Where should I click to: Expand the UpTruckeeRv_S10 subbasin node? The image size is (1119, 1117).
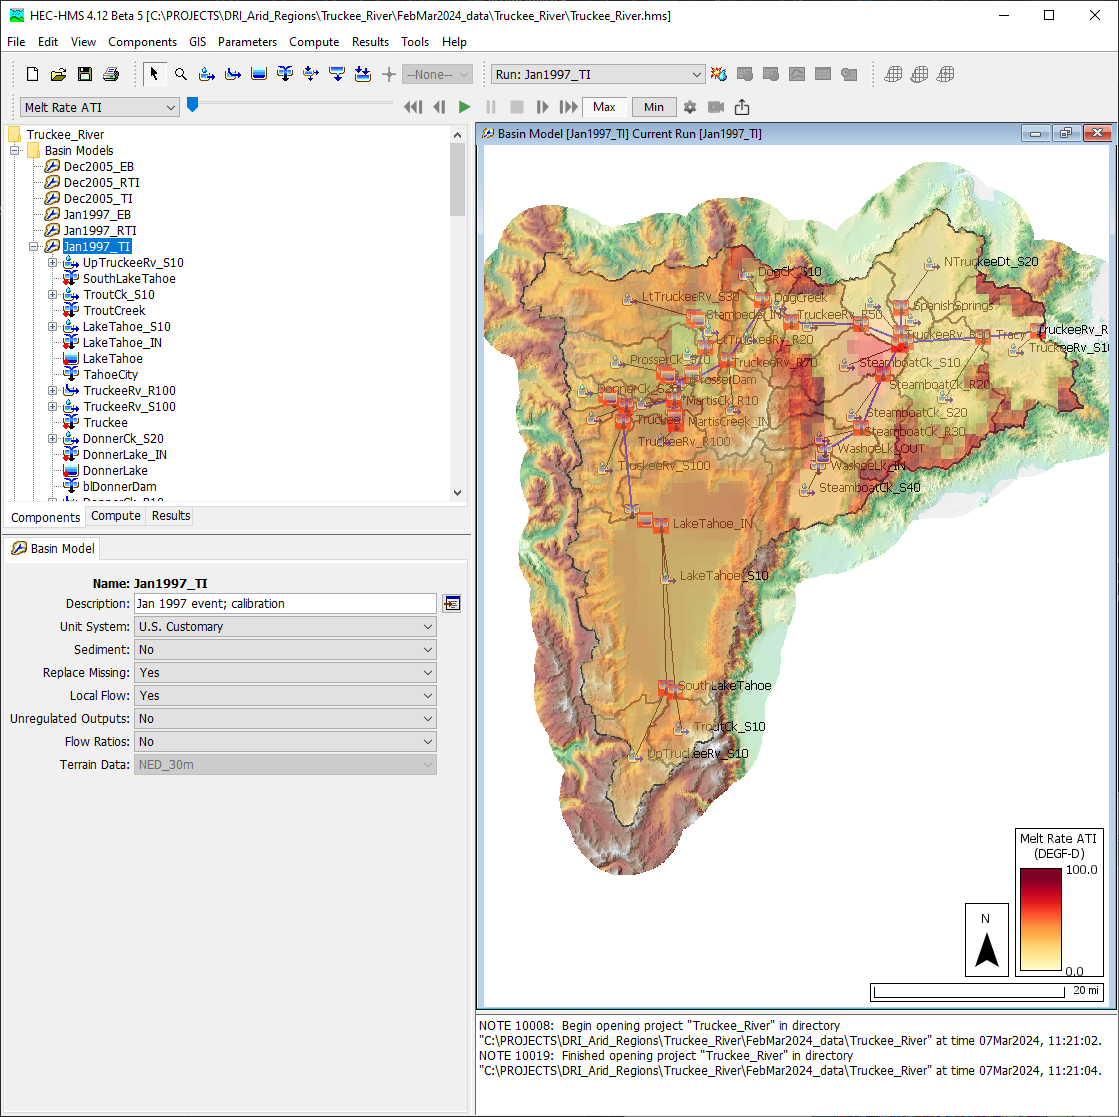[52, 263]
